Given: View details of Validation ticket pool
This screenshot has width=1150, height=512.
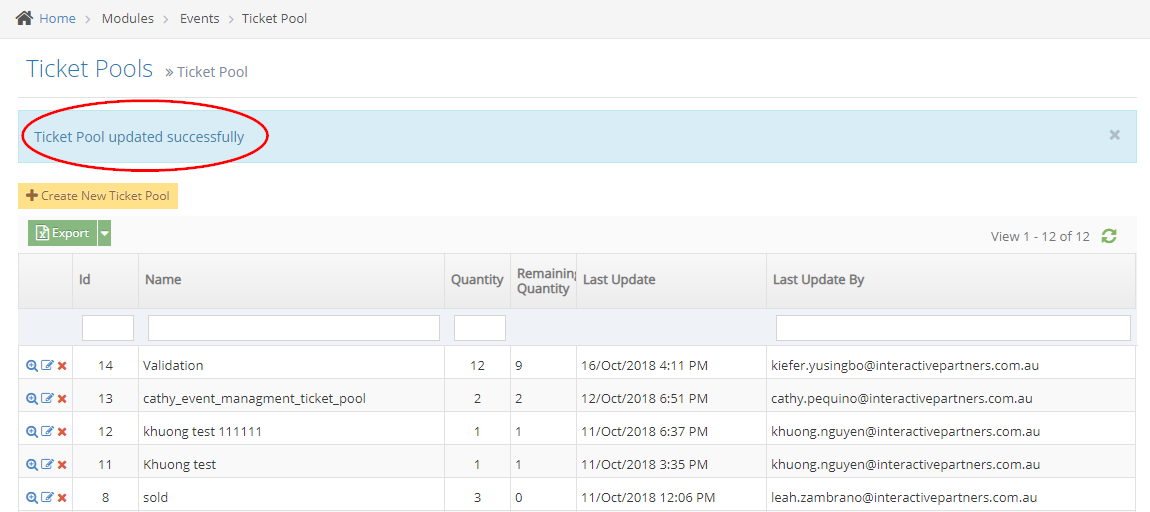Looking at the screenshot, I should click(x=32, y=366).
